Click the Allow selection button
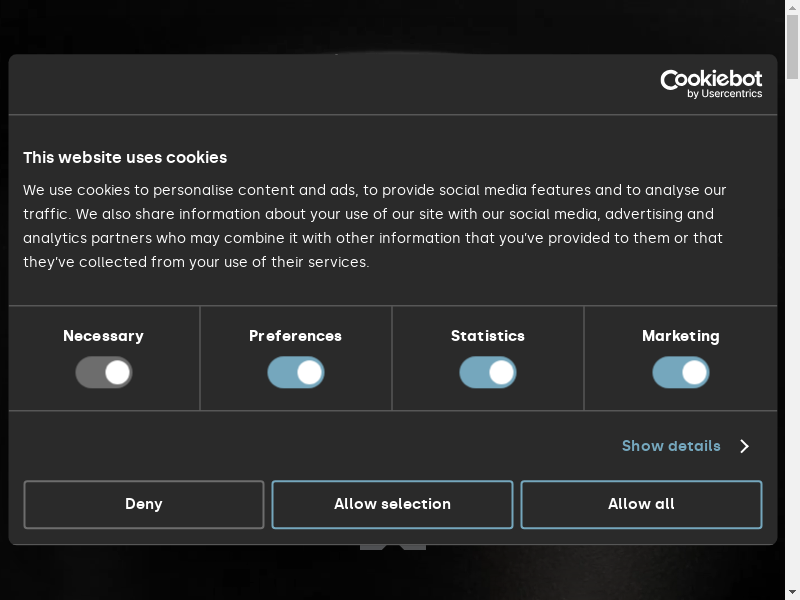The image size is (800, 600). pos(392,504)
